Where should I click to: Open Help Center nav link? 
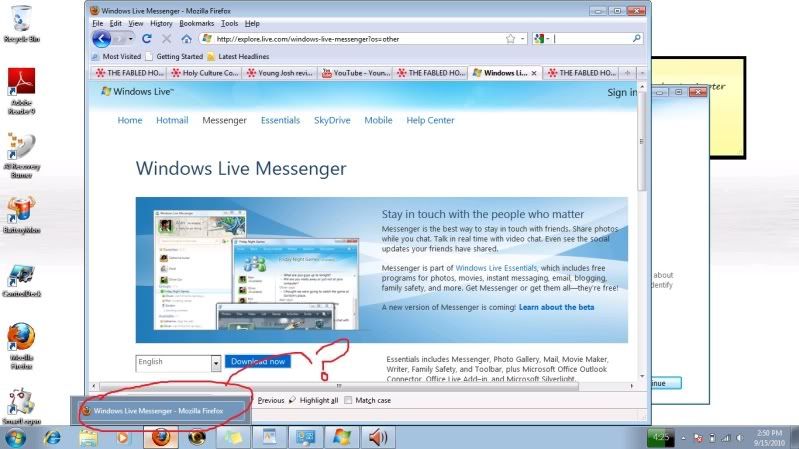point(430,120)
